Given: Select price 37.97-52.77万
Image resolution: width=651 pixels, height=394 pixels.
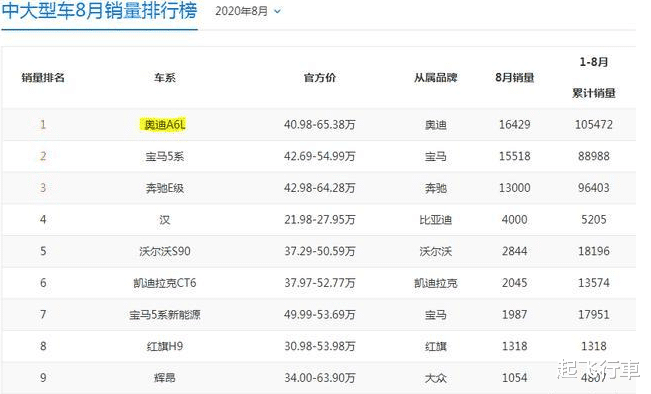Looking at the screenshot, I should point(320,283).
